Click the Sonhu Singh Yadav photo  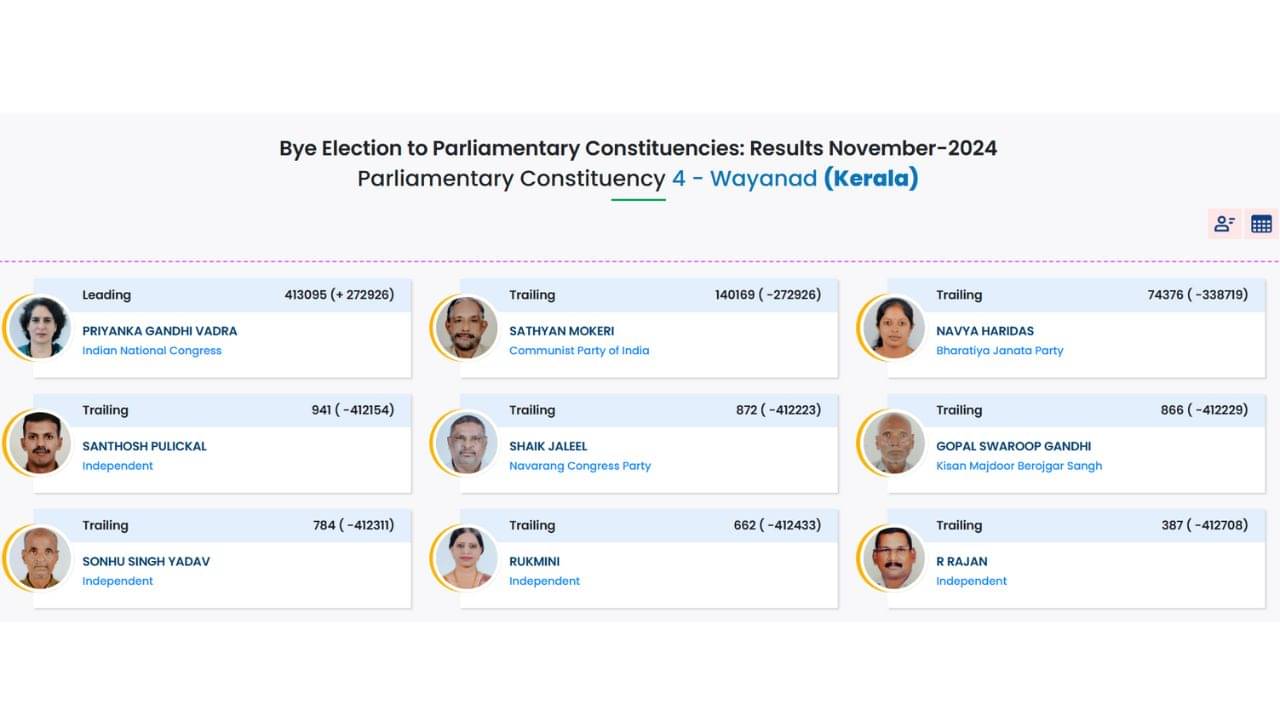click(x=40, y=557)
